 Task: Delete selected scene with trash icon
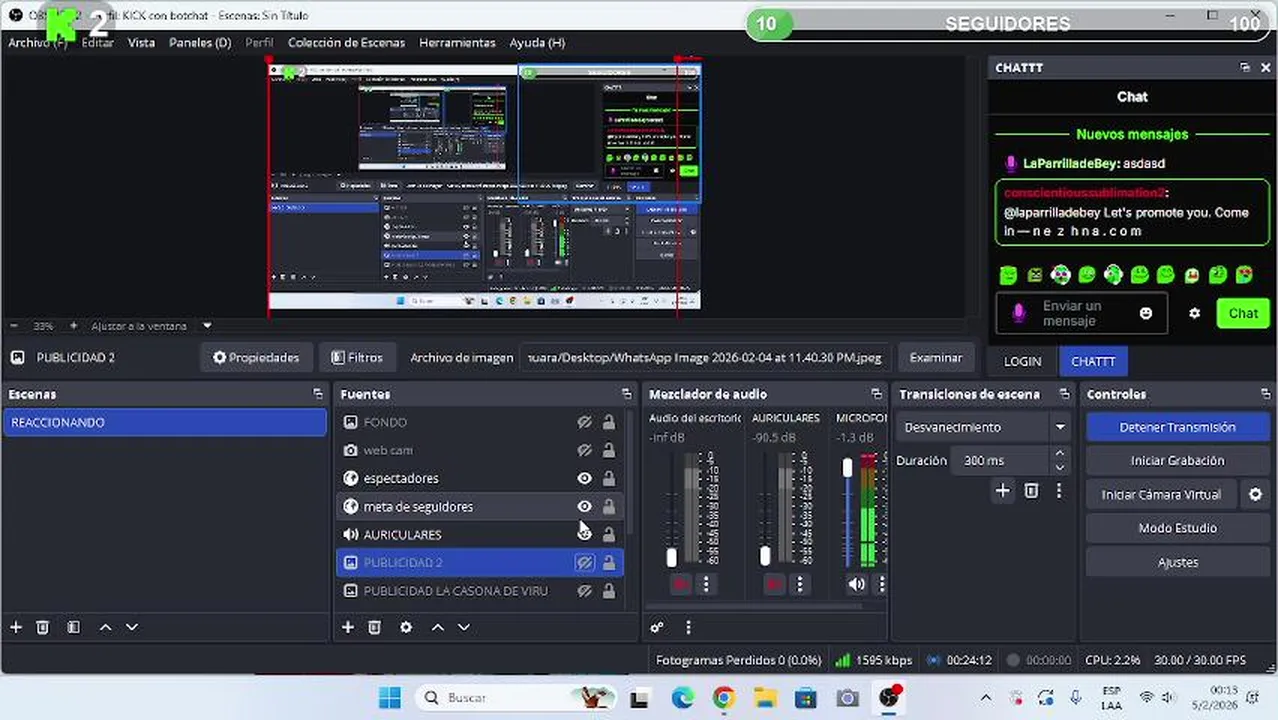click(43, 627)
